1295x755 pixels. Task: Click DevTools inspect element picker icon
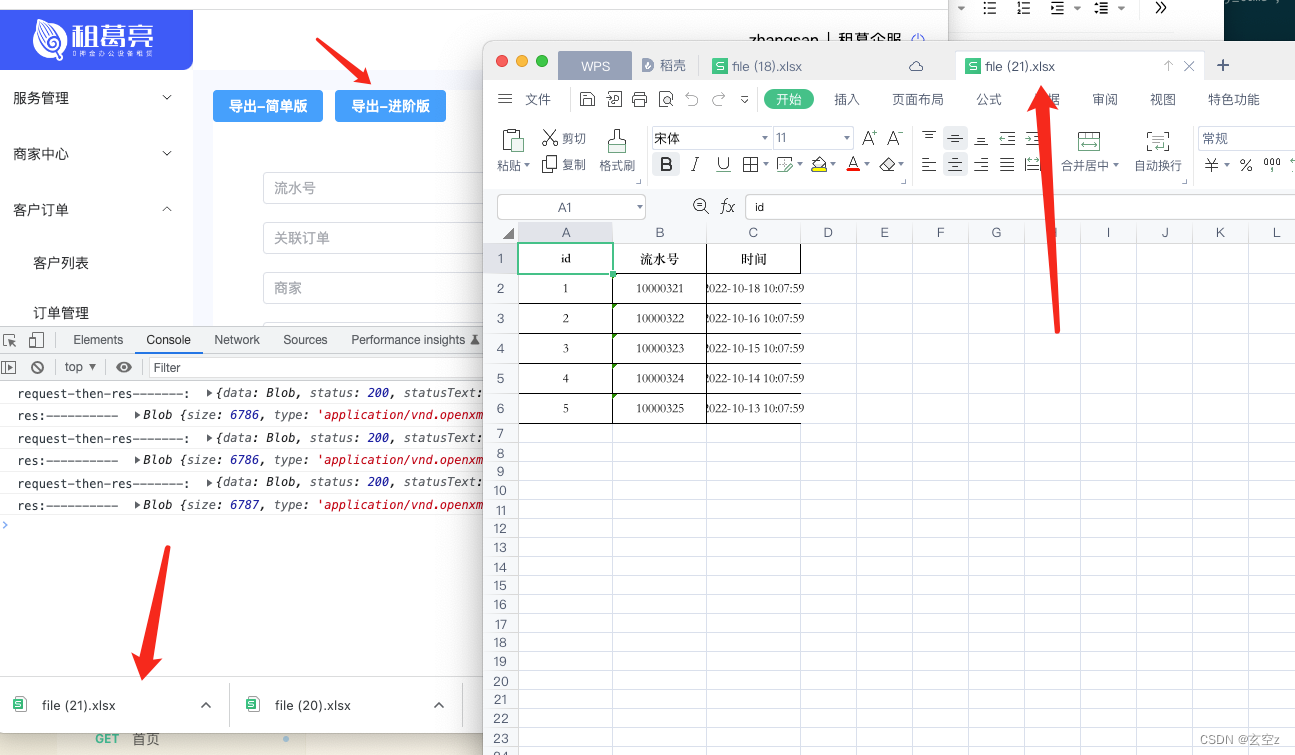tap(10, 340)
